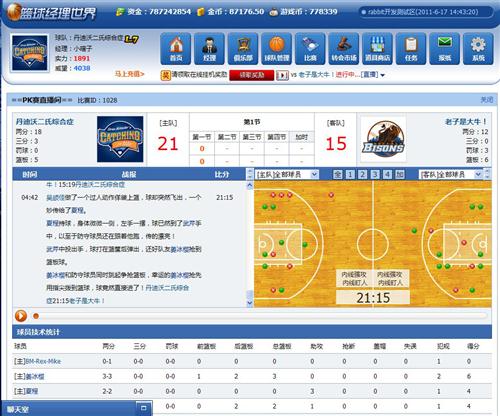Click the 篮球经理世界 game logo
This screenshot has width=500, height=416.
pos(52,13)
